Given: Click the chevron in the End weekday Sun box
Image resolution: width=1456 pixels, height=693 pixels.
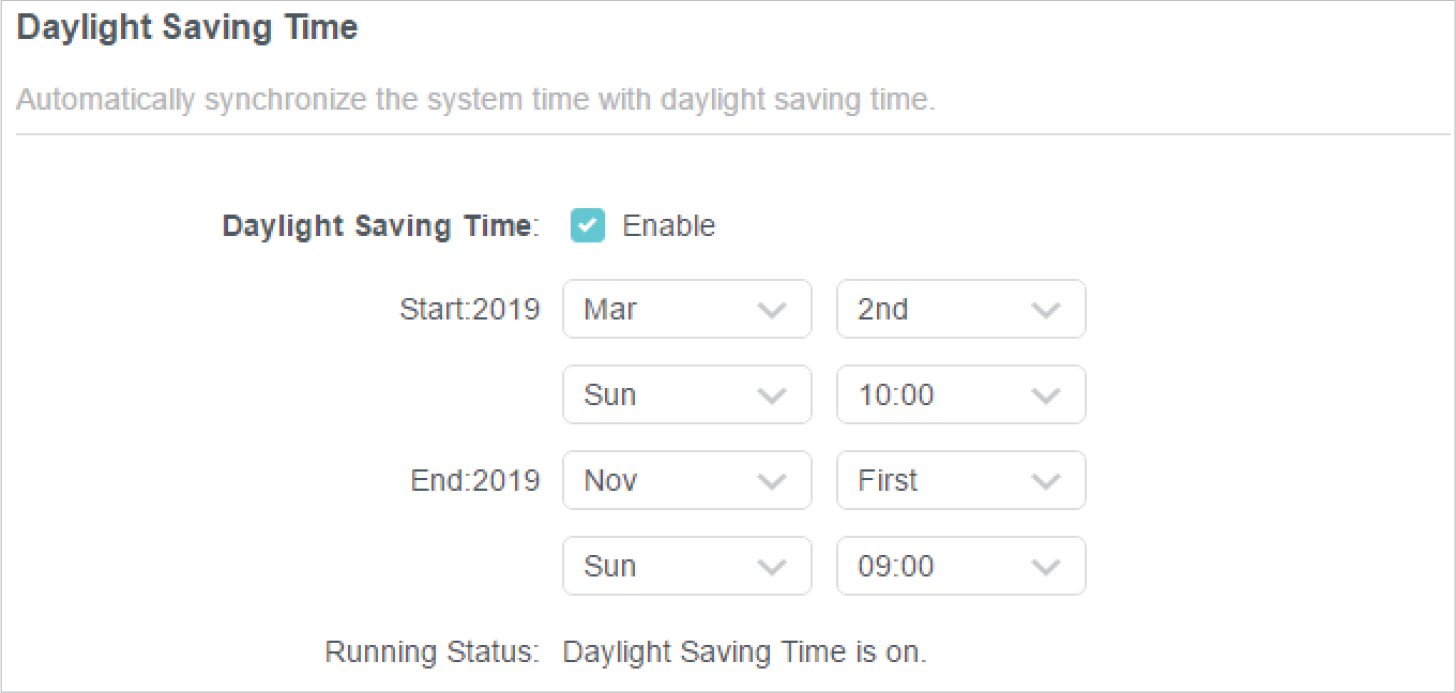Looking at the screenshot, I should [x=771, y=567].
